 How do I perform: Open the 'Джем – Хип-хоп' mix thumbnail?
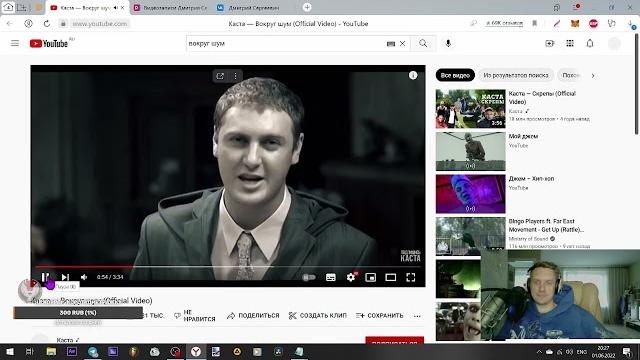click(470, 194)
